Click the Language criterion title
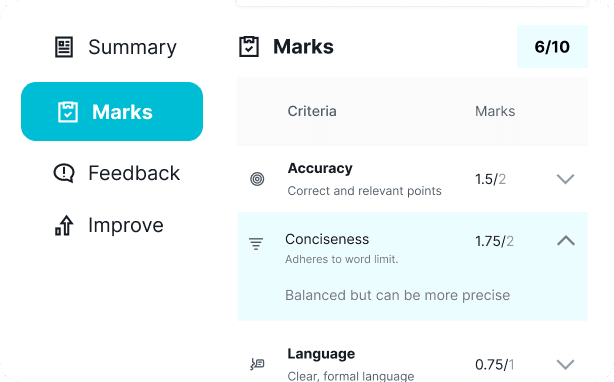The image size is (614, 382). [x=321, y=354]
